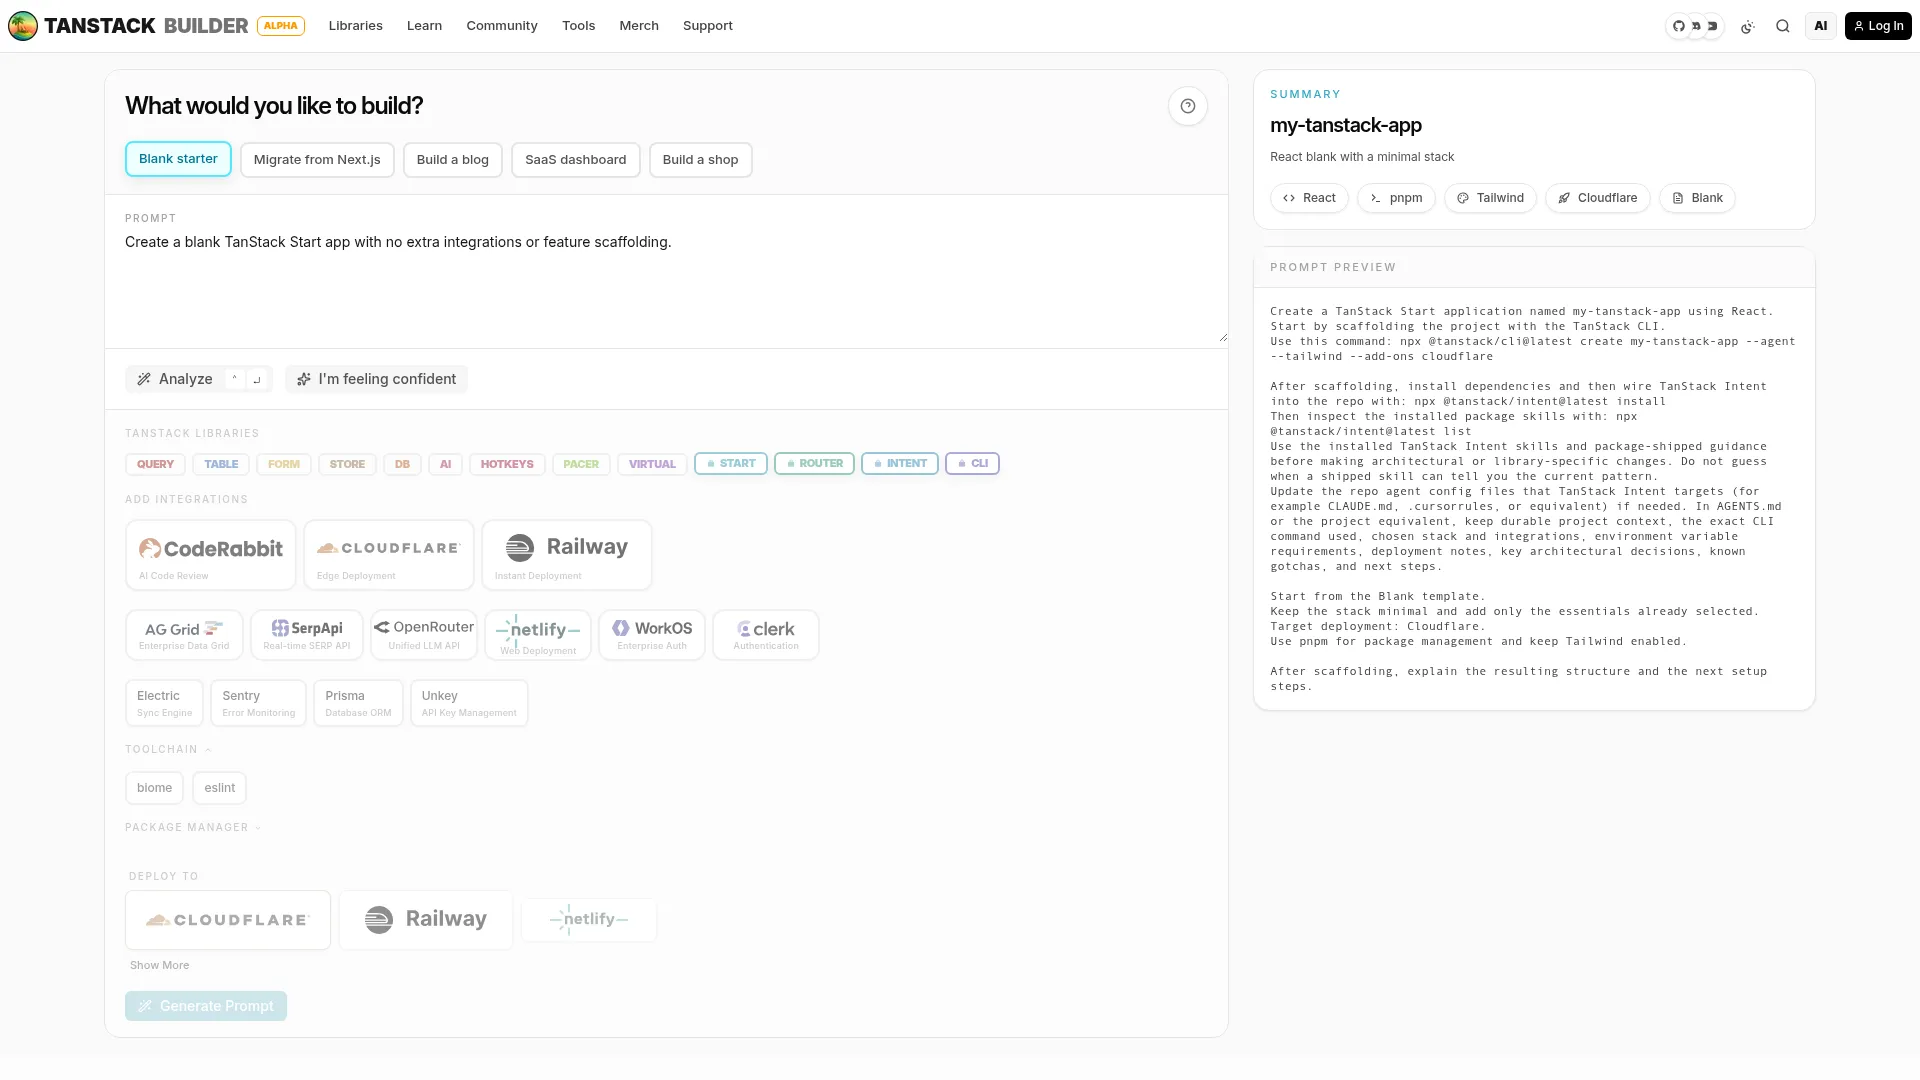1920x1080 pixels.
Task: Click the Log In button
Action: tap(1878, 26)
